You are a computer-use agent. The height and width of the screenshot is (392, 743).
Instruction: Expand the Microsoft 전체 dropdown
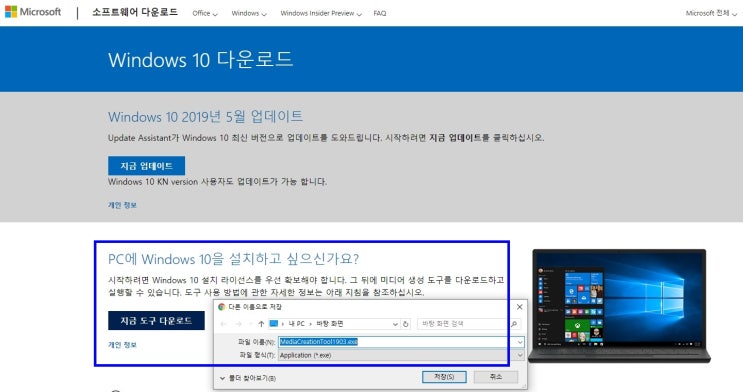(711, 13)
